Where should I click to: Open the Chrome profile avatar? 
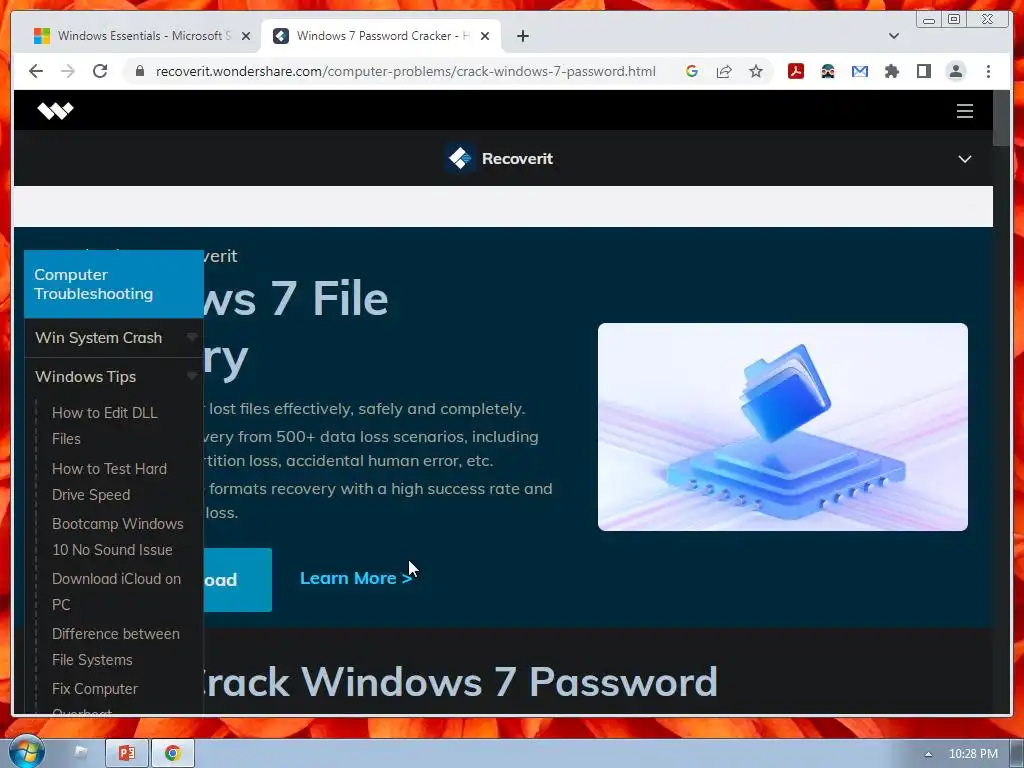pos(955,71)
